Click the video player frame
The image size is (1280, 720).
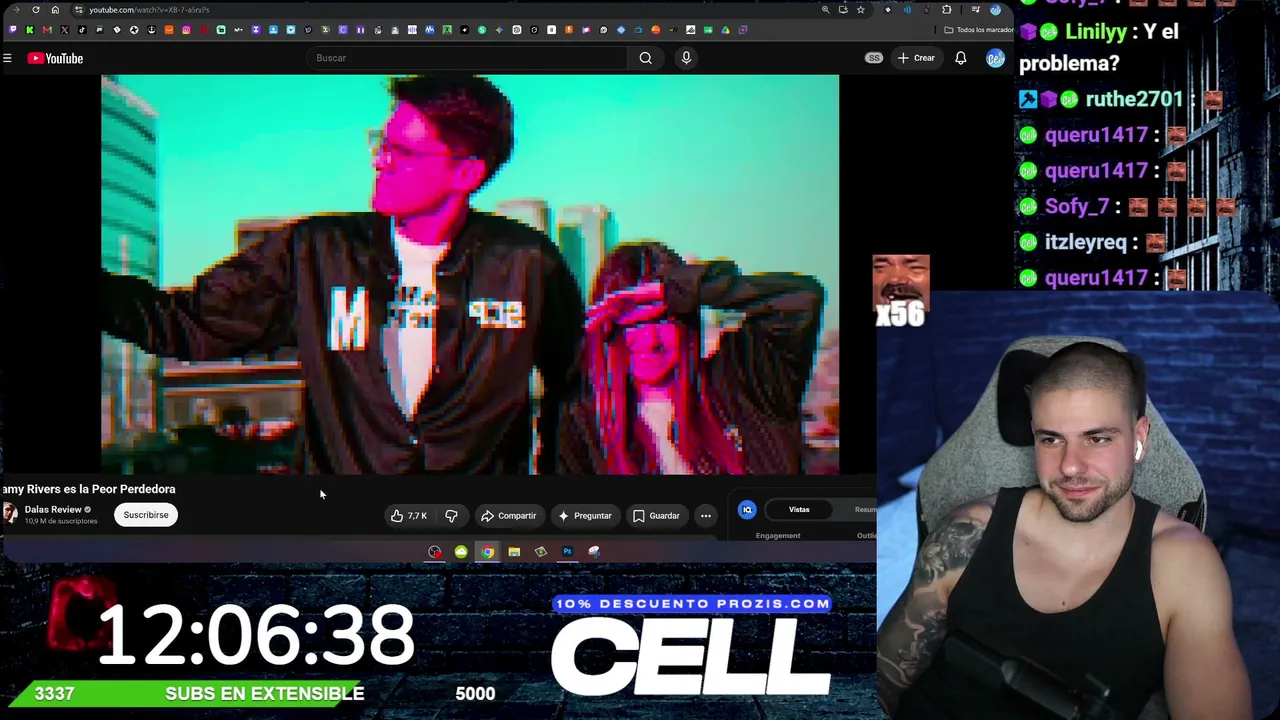pyautogui.click(x=470, y=274)
